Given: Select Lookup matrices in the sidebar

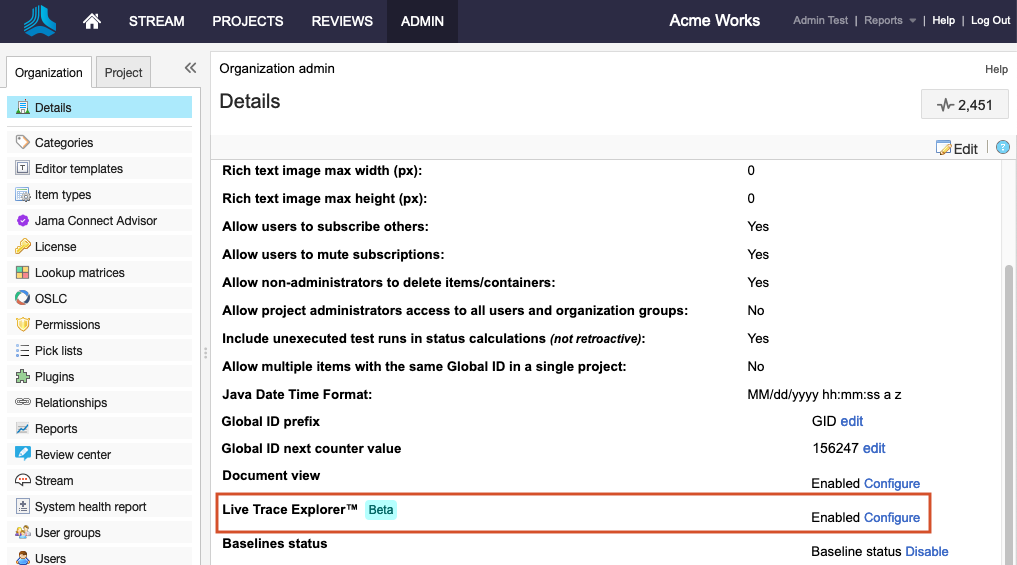Looking at the screenshot, I should (x=99, y=272).
